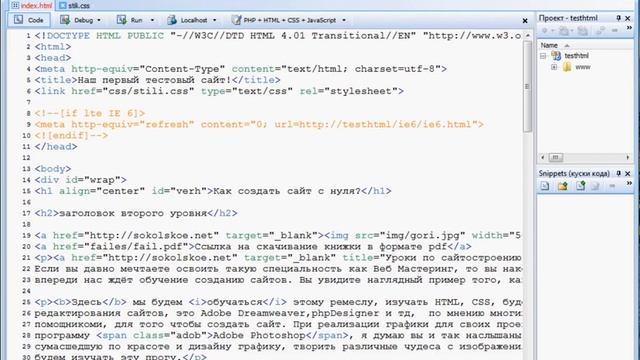Click the line number 17 in gutter
Screen dimensions: 640x360
click(27, 213)
